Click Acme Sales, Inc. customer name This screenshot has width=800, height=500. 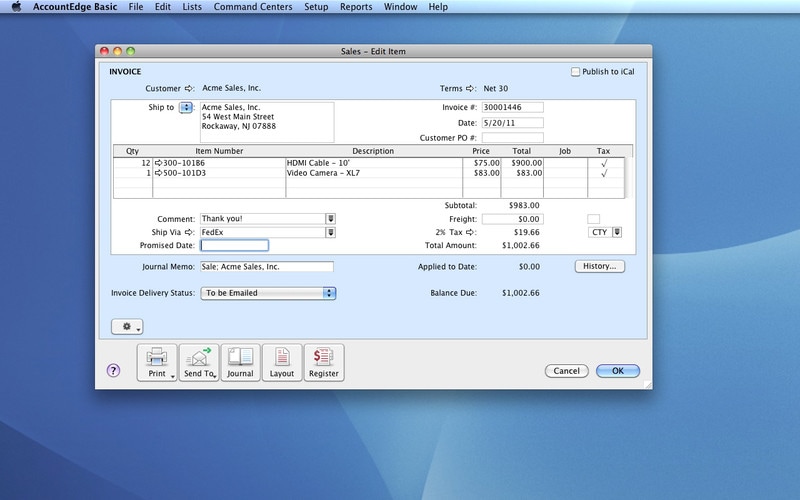pos(232,88)
